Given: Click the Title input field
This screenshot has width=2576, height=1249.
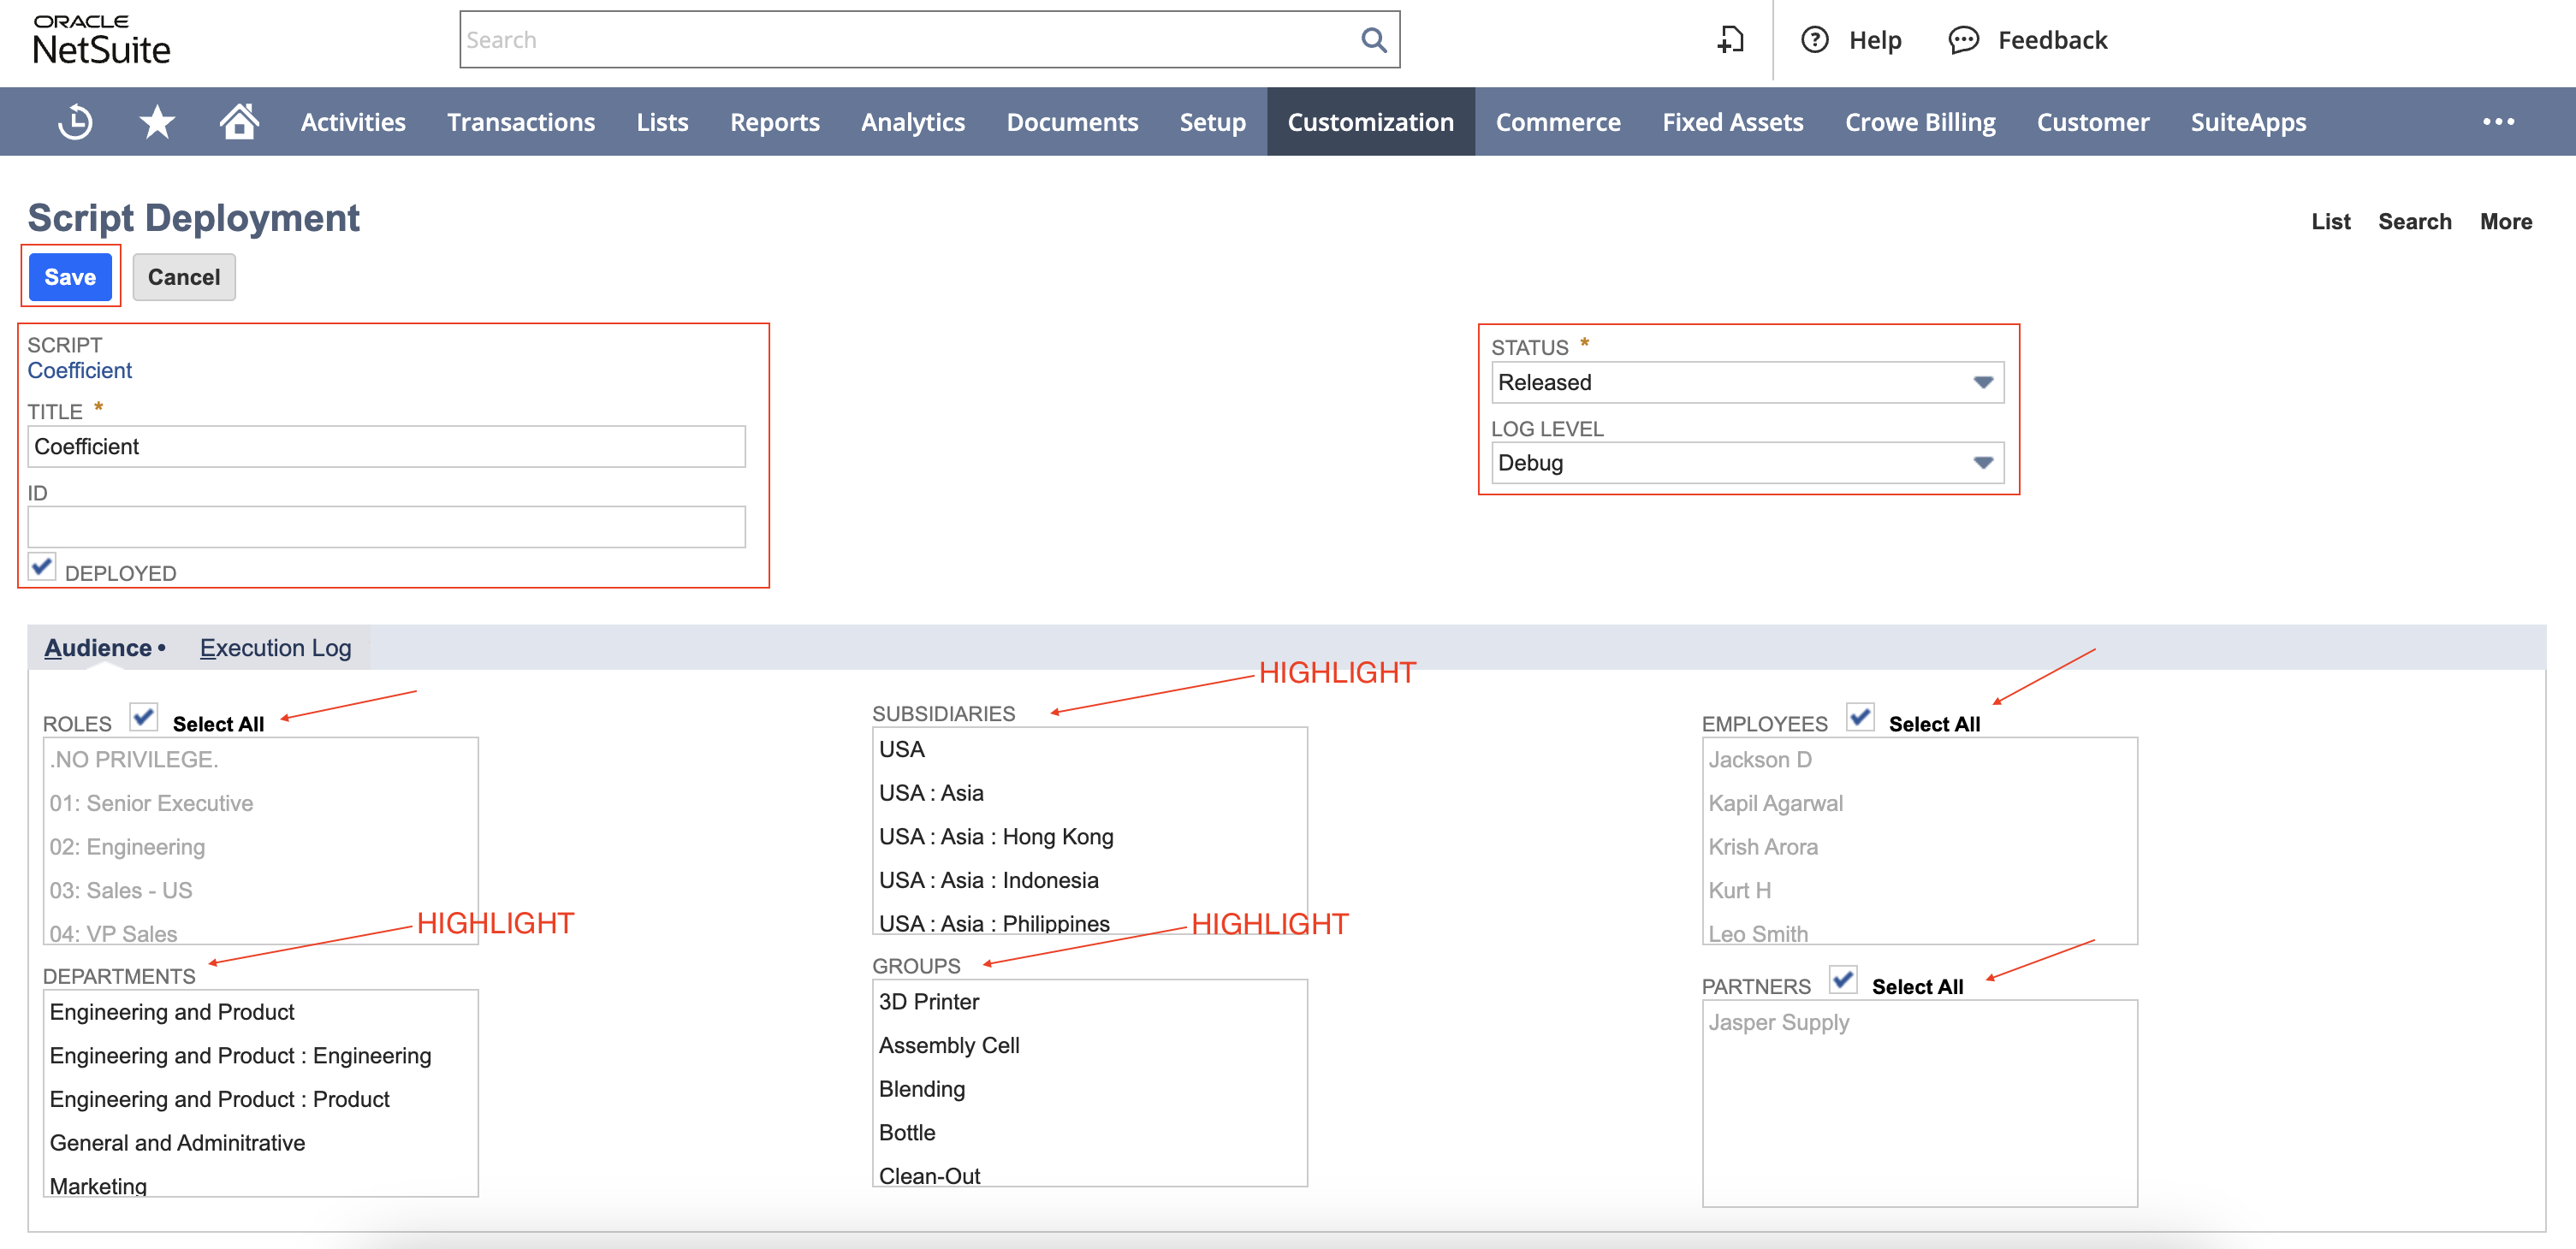Looking at the screenshot, I should tap(386, 447).
